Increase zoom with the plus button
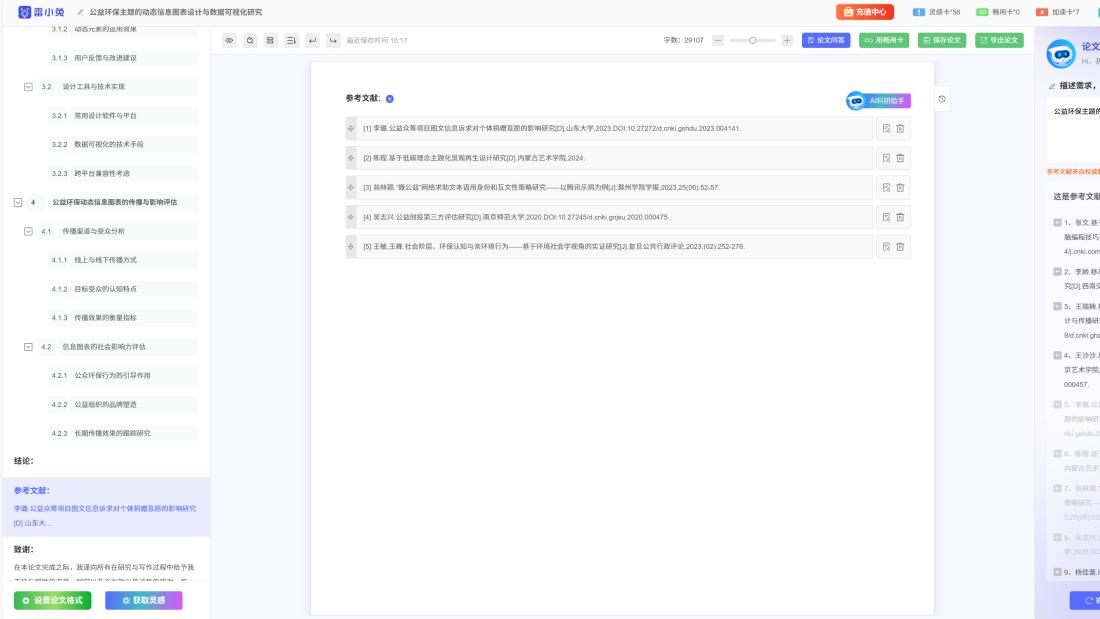The image size is (1100, 619). point(787,41)
